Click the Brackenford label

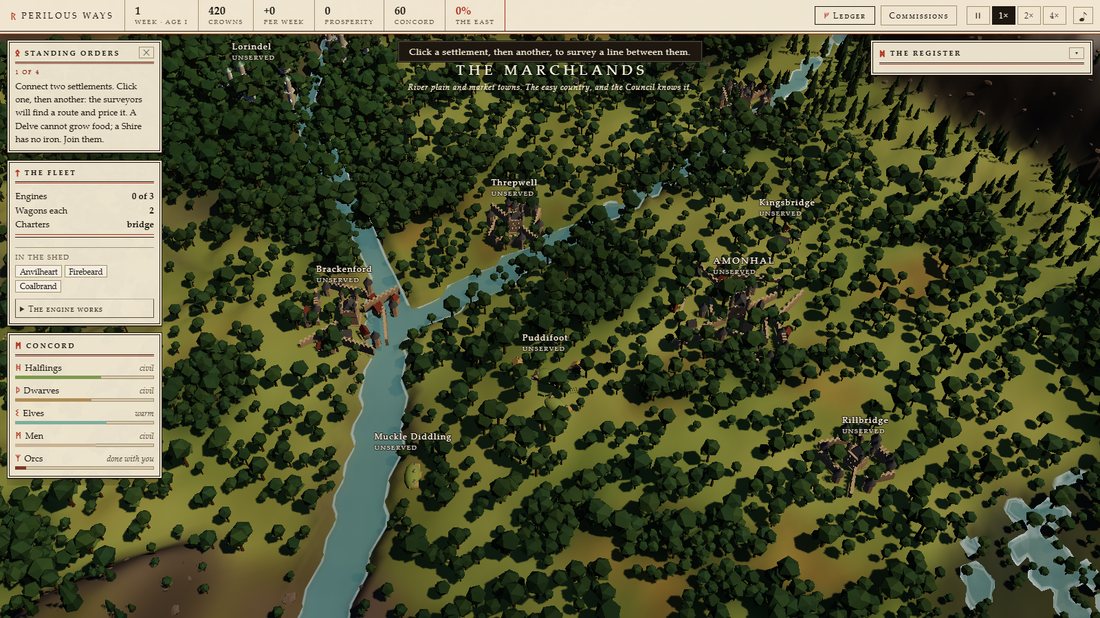(x=344, y=269)
